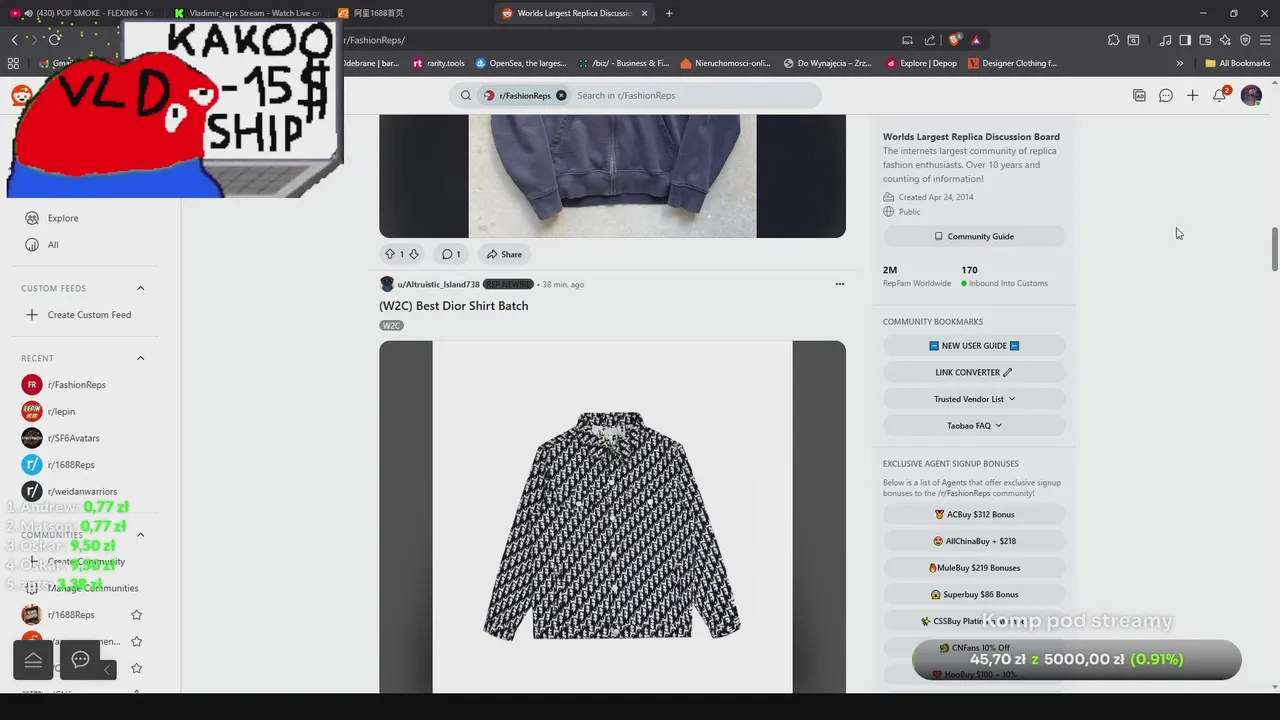This screenshot has width=1280, height=720.
Task: Open Reddit chat icon in header
Action: point(1166,95)
